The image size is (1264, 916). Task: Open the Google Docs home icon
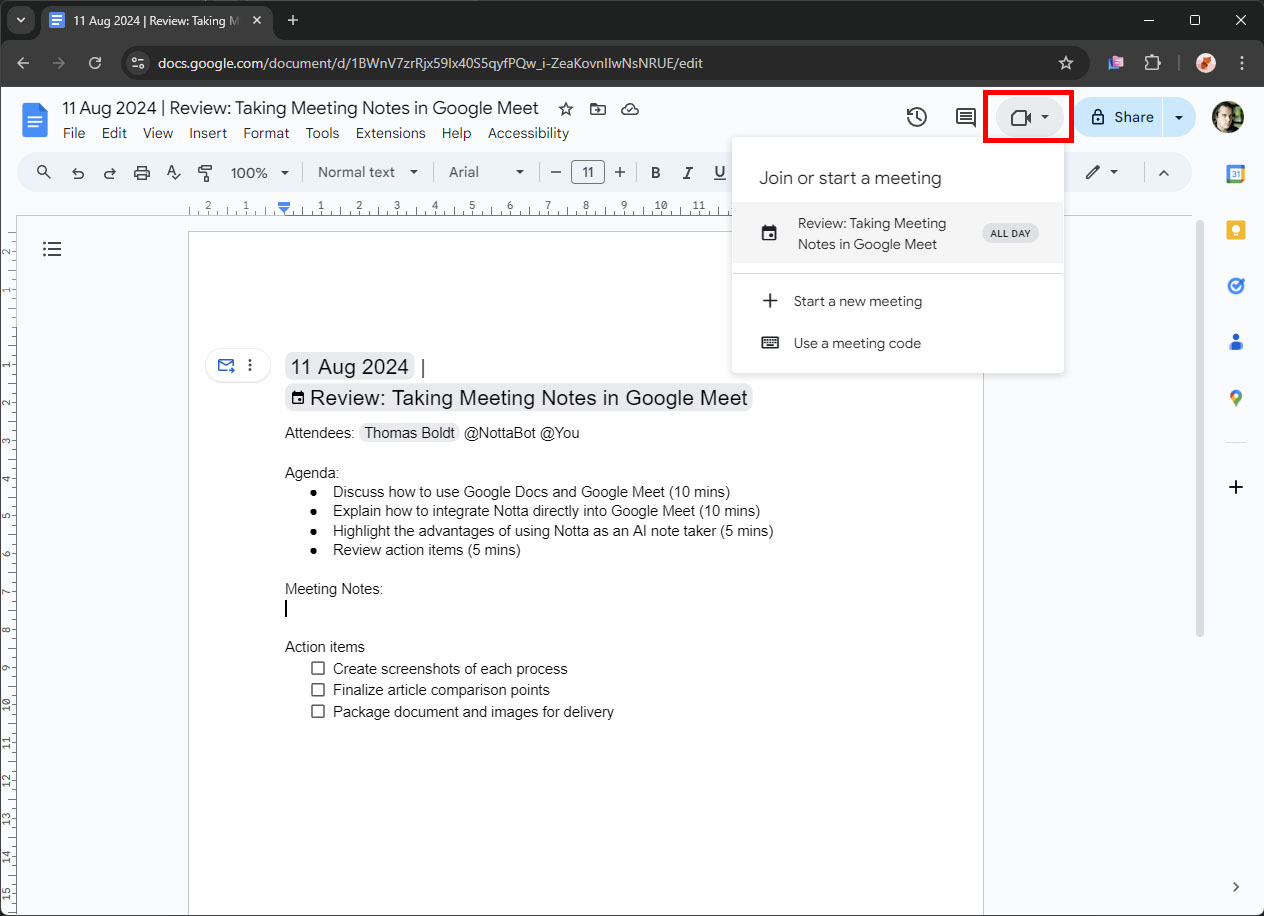tap(35, 120)
